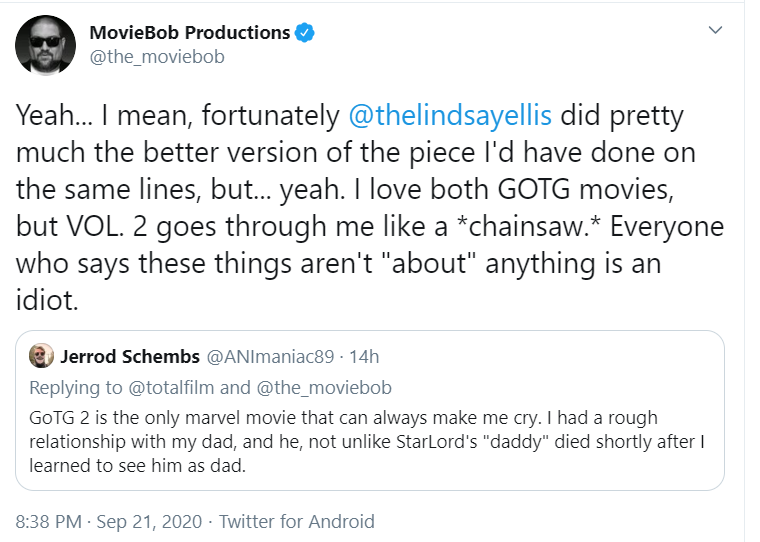760x542 pixels.
Task: Open the quoted tweet text about GoTG 2
Action: [x=366, y=441]
